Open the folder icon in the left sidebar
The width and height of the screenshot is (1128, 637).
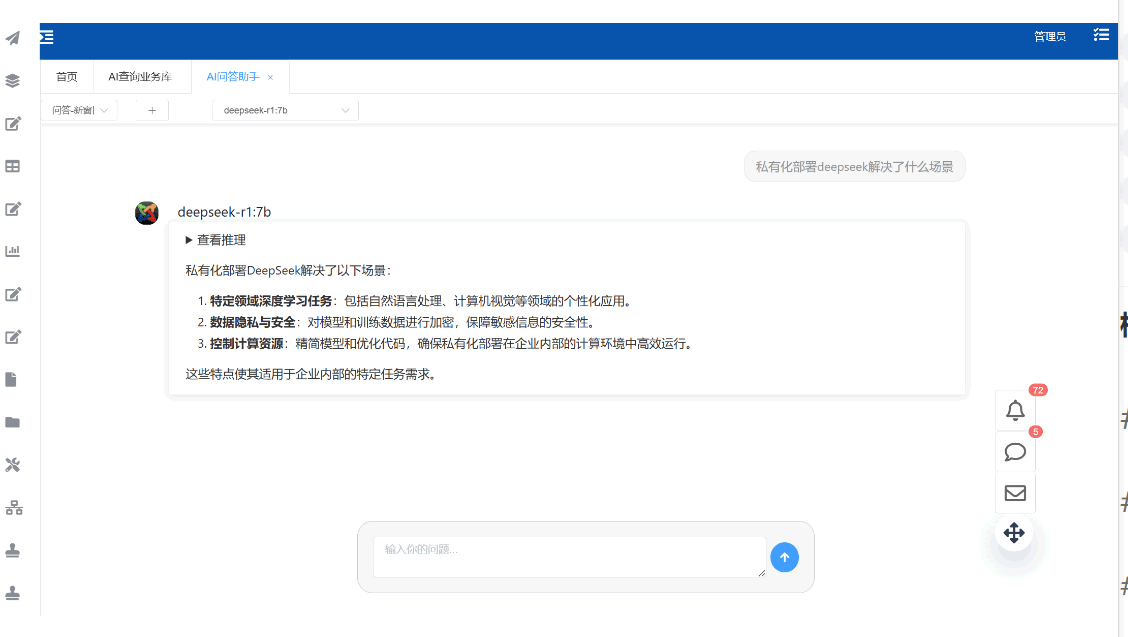tap(13, 421)
